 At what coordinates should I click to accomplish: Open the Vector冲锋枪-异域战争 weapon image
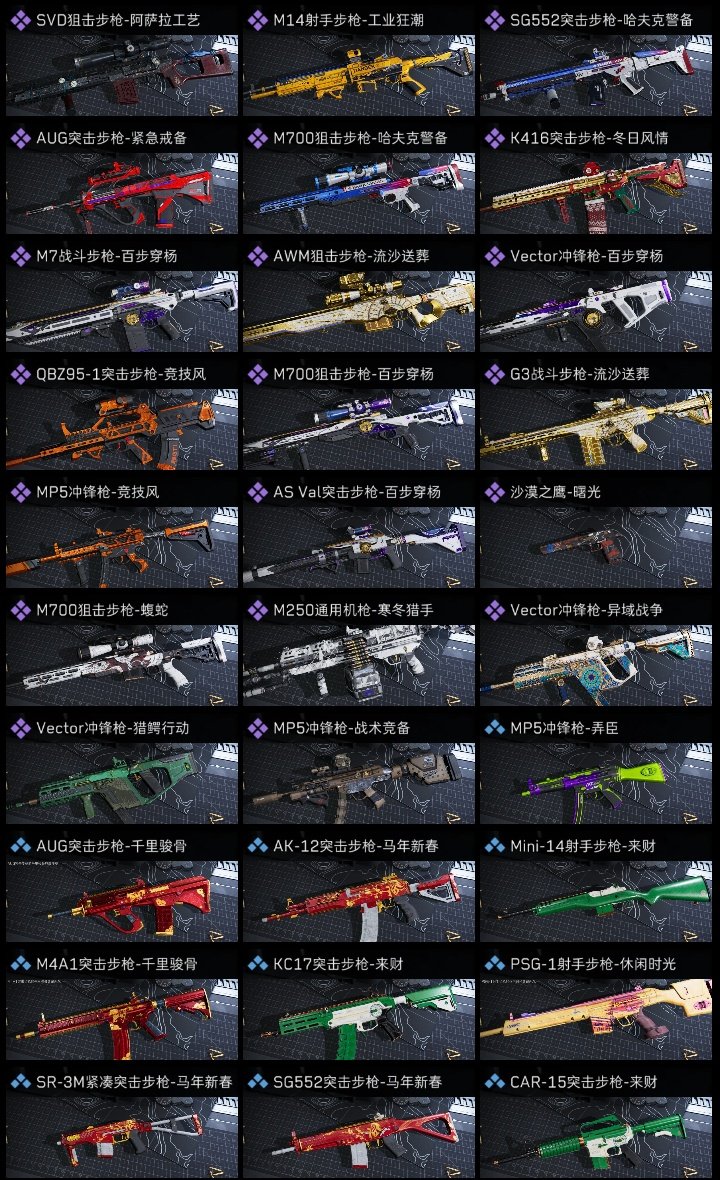(596, 665)
